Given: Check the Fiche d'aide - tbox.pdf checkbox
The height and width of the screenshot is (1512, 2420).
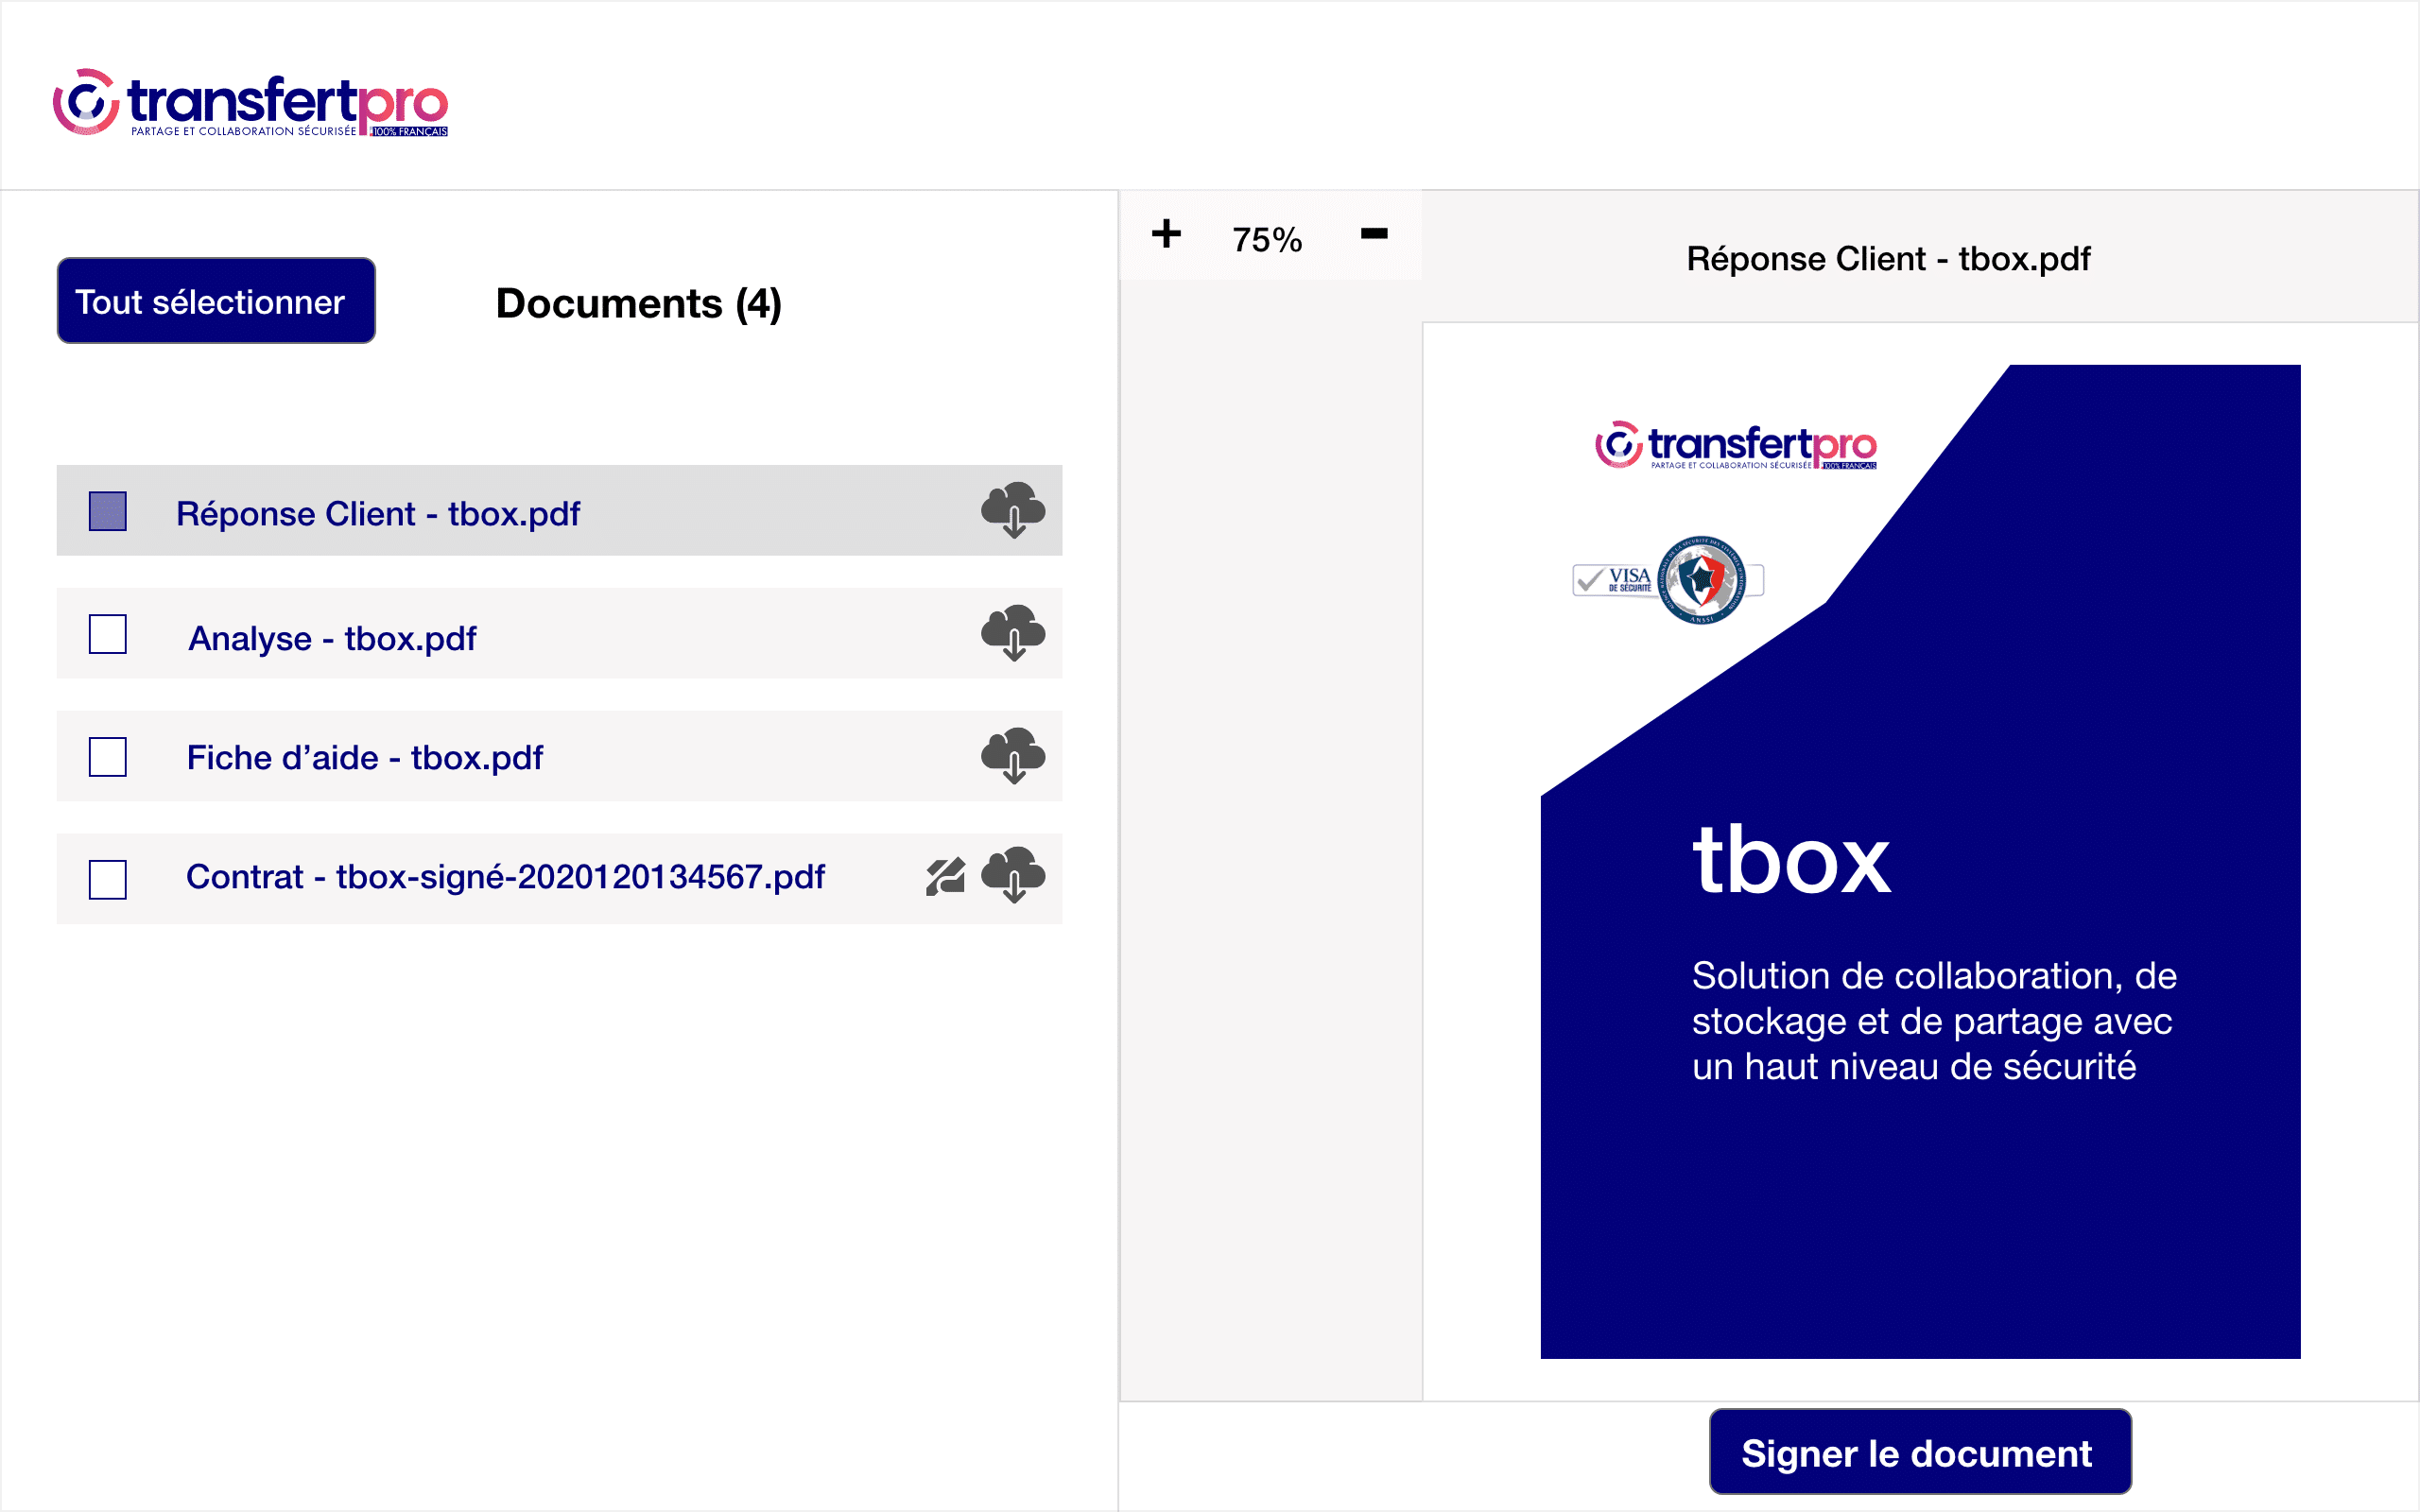Looking at the screenshot, I should pos(108,757).
